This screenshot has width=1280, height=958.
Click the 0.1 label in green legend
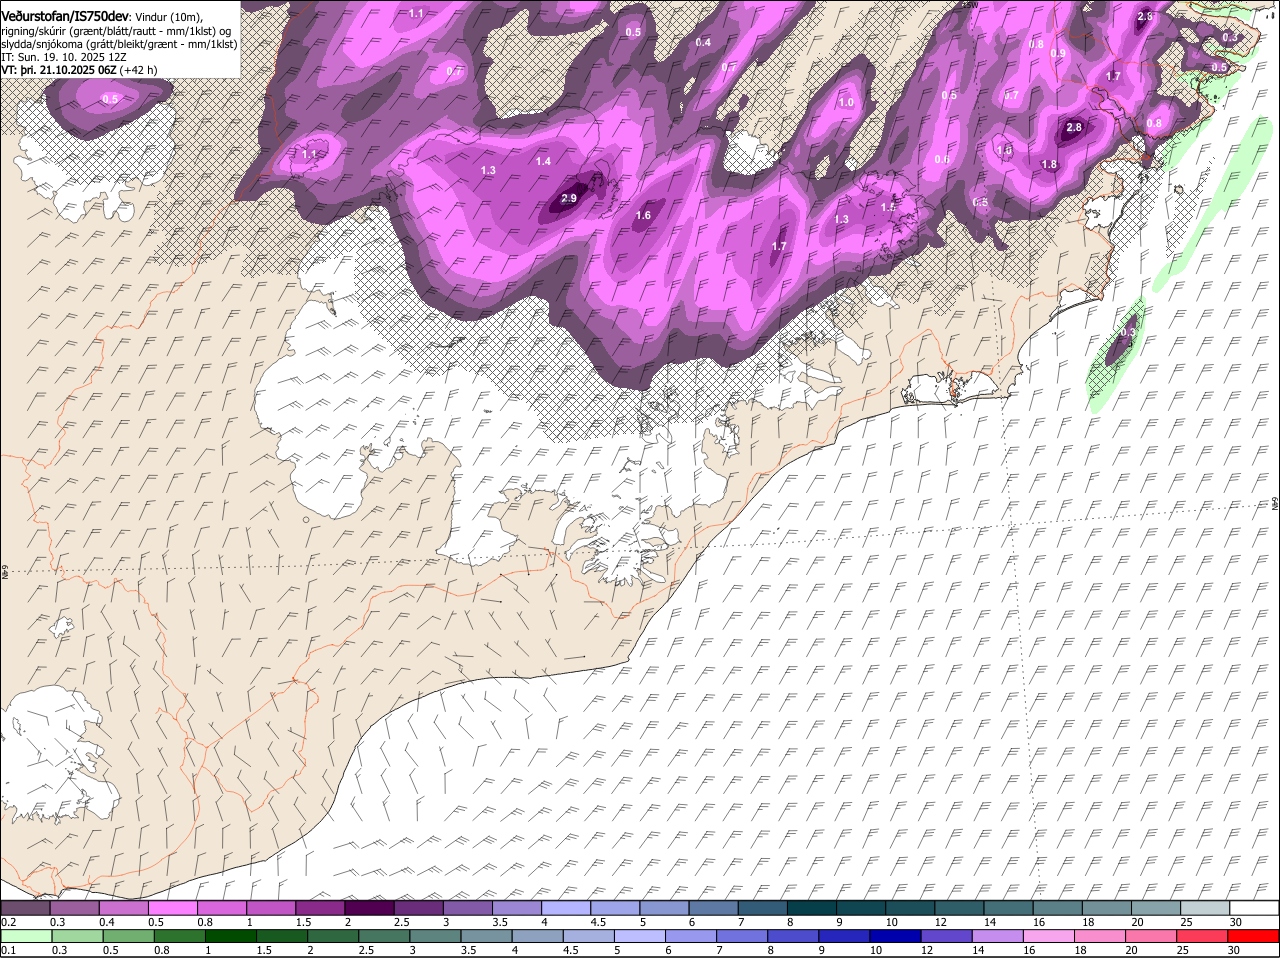(x=8, y=950)
